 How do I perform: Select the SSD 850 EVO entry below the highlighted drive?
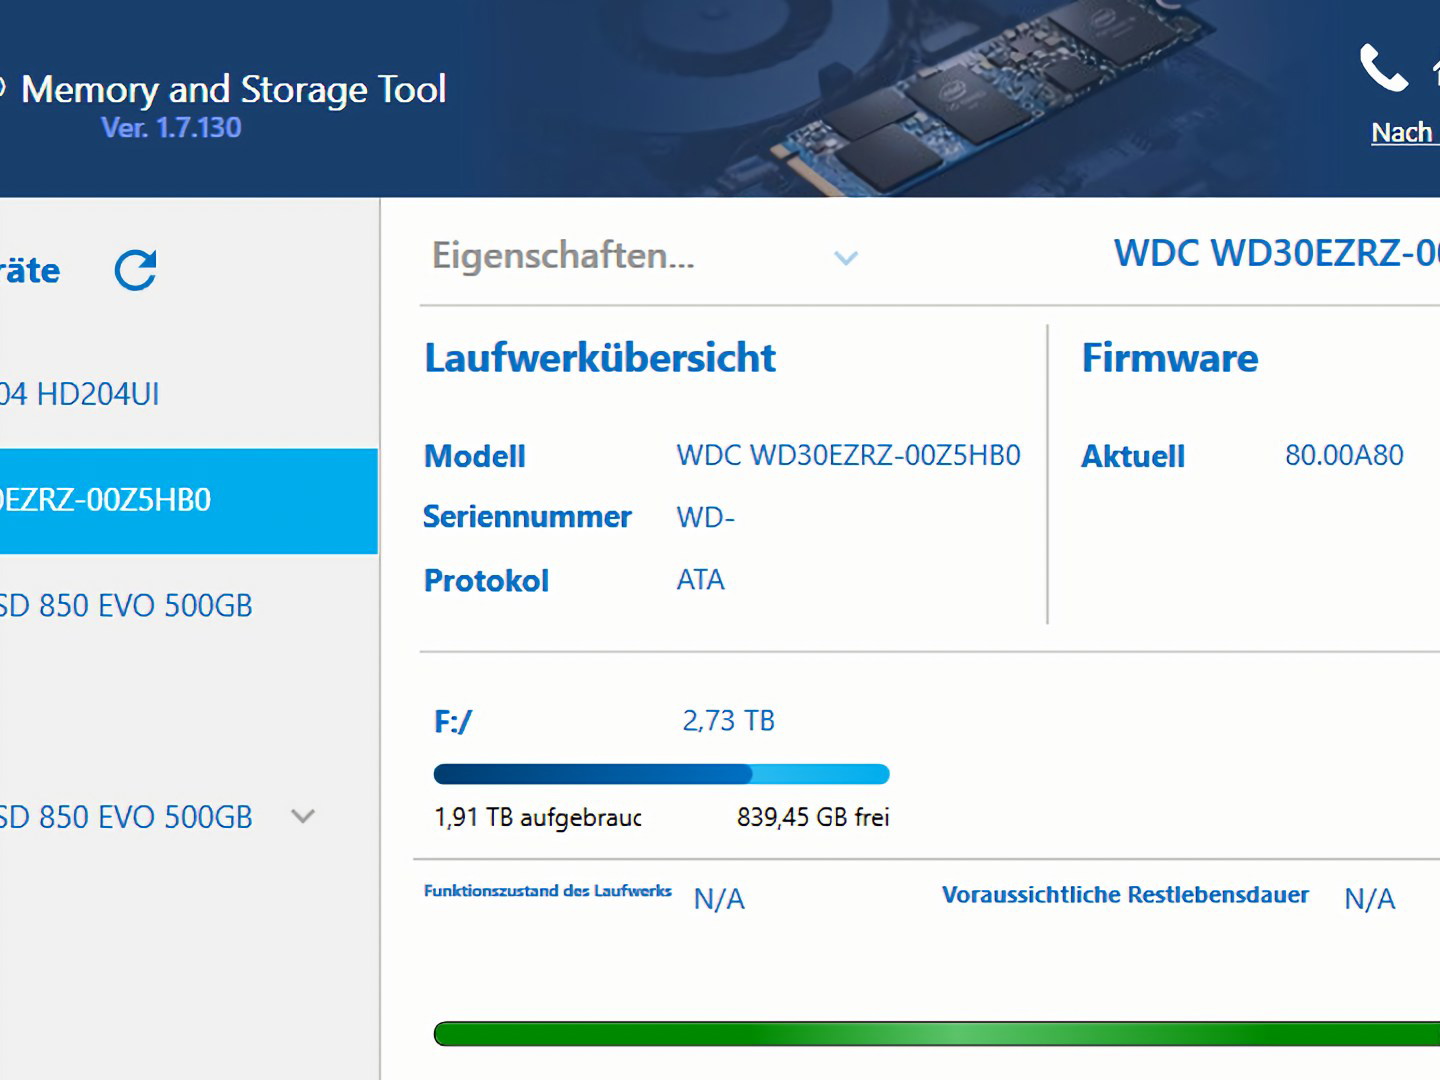125,606
